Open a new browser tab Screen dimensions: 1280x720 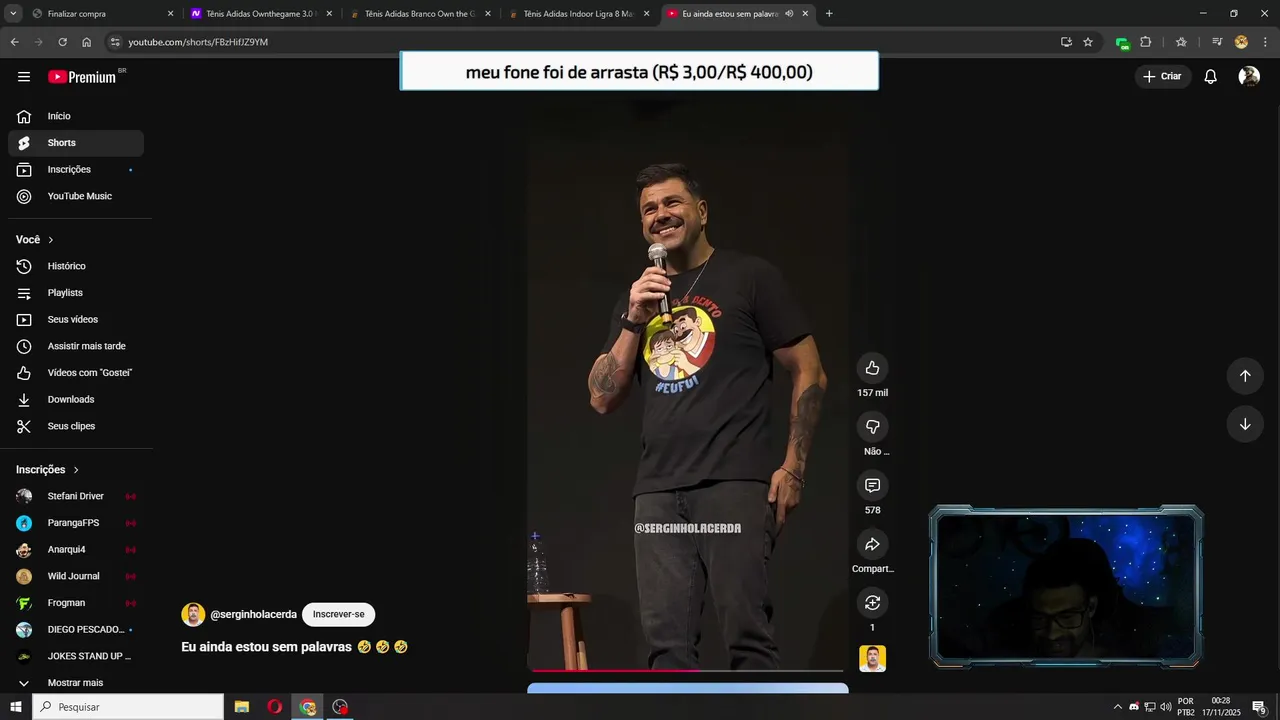click(829, 14)
